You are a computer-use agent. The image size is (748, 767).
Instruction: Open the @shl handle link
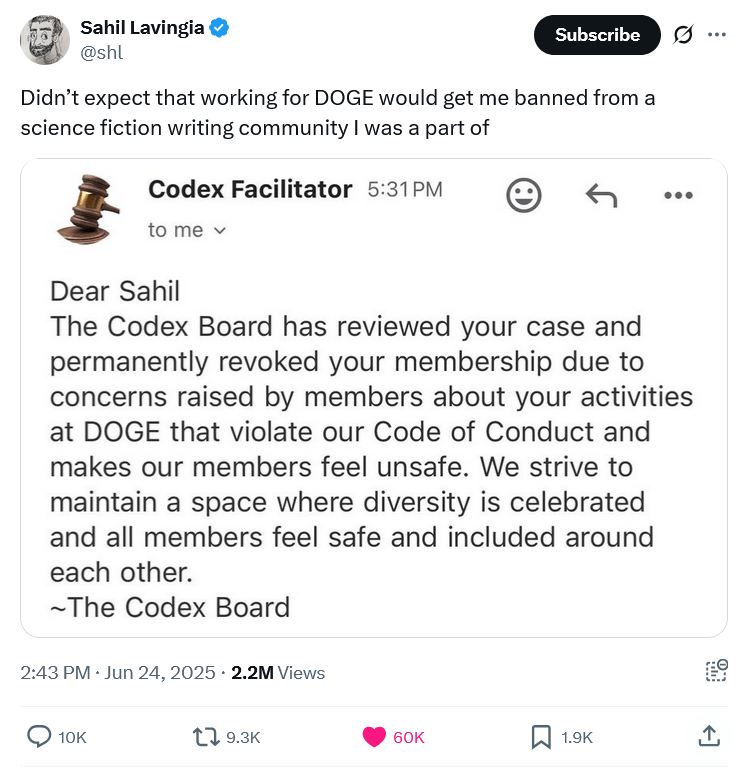(x=101, y=53)
